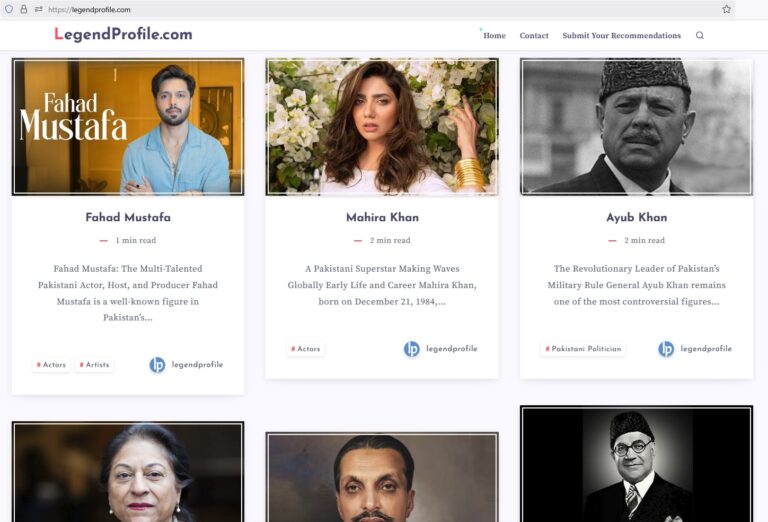Image resolution: width=768 pixels, height=522 pixels.
Task: Click the '1 min read' text
Action: tap(136, 240)
